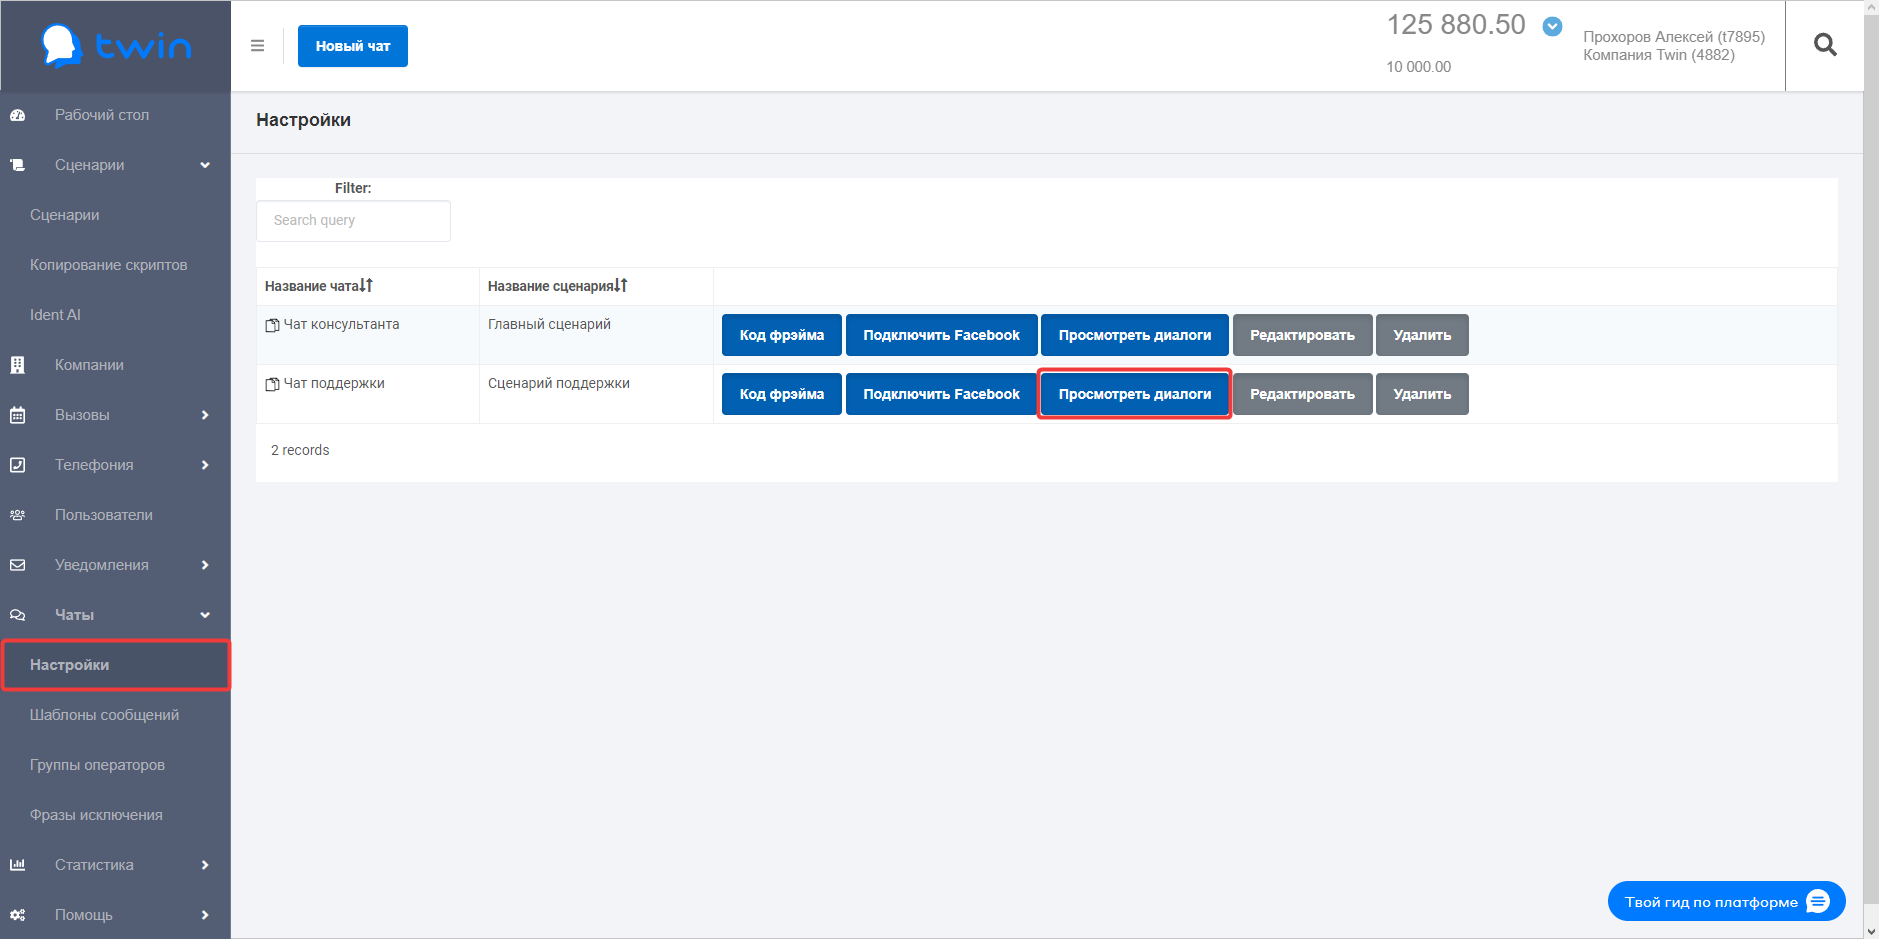
Task: Click the Статистика chart icon
Action: click(x=17, y=865)
